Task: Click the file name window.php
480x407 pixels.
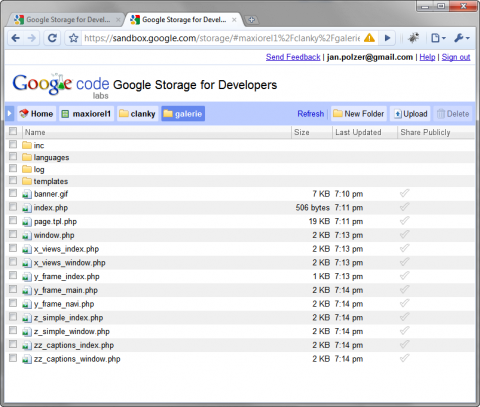Action: (x=54, y=235)
